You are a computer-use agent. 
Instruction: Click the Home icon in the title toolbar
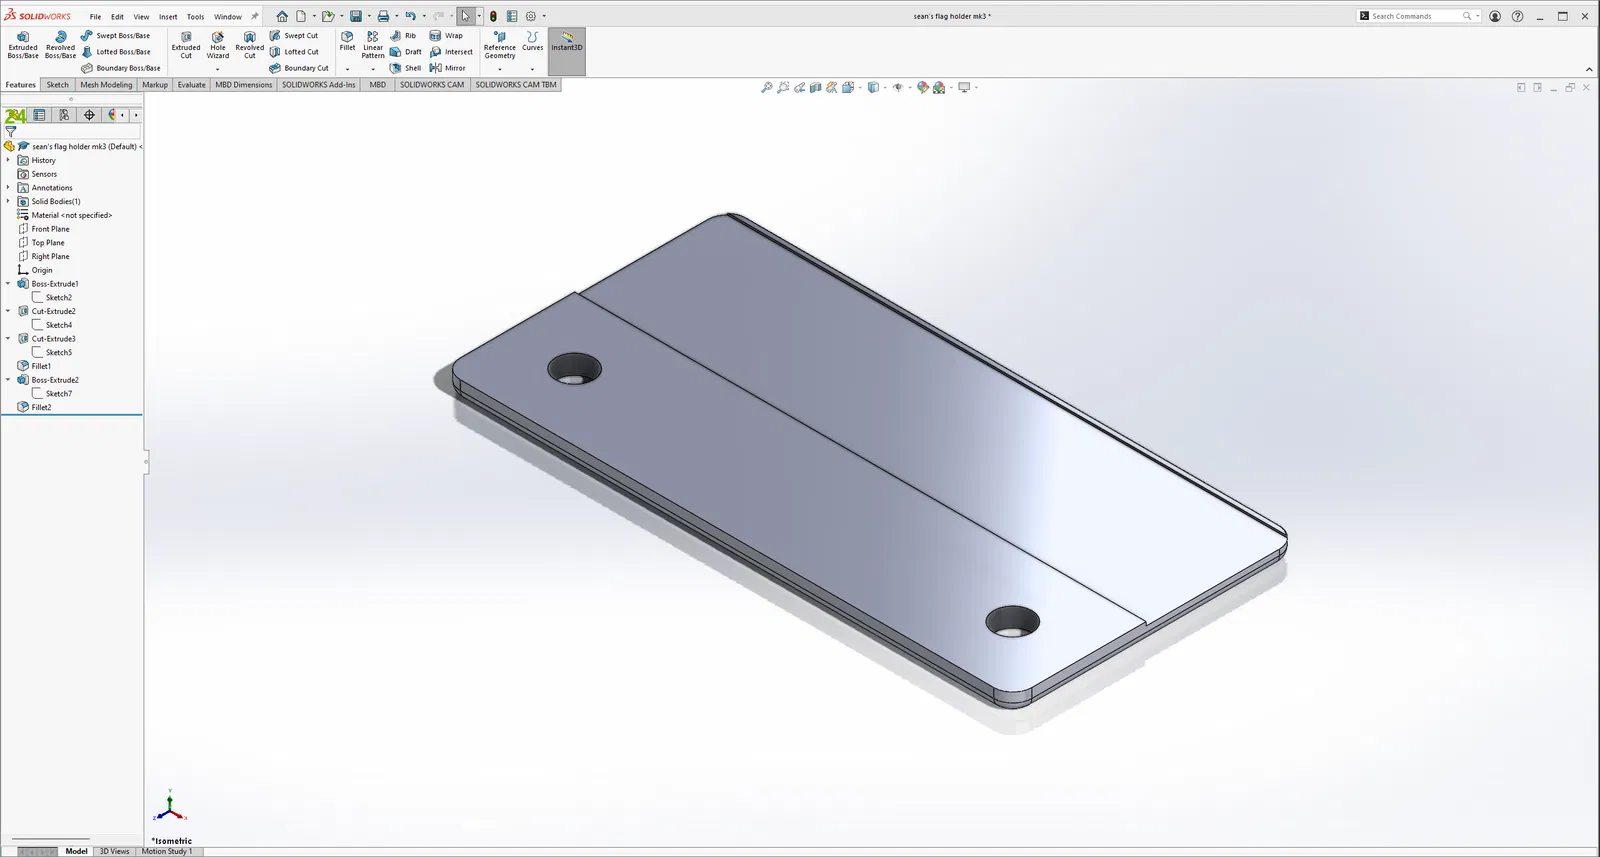[282, 16]
